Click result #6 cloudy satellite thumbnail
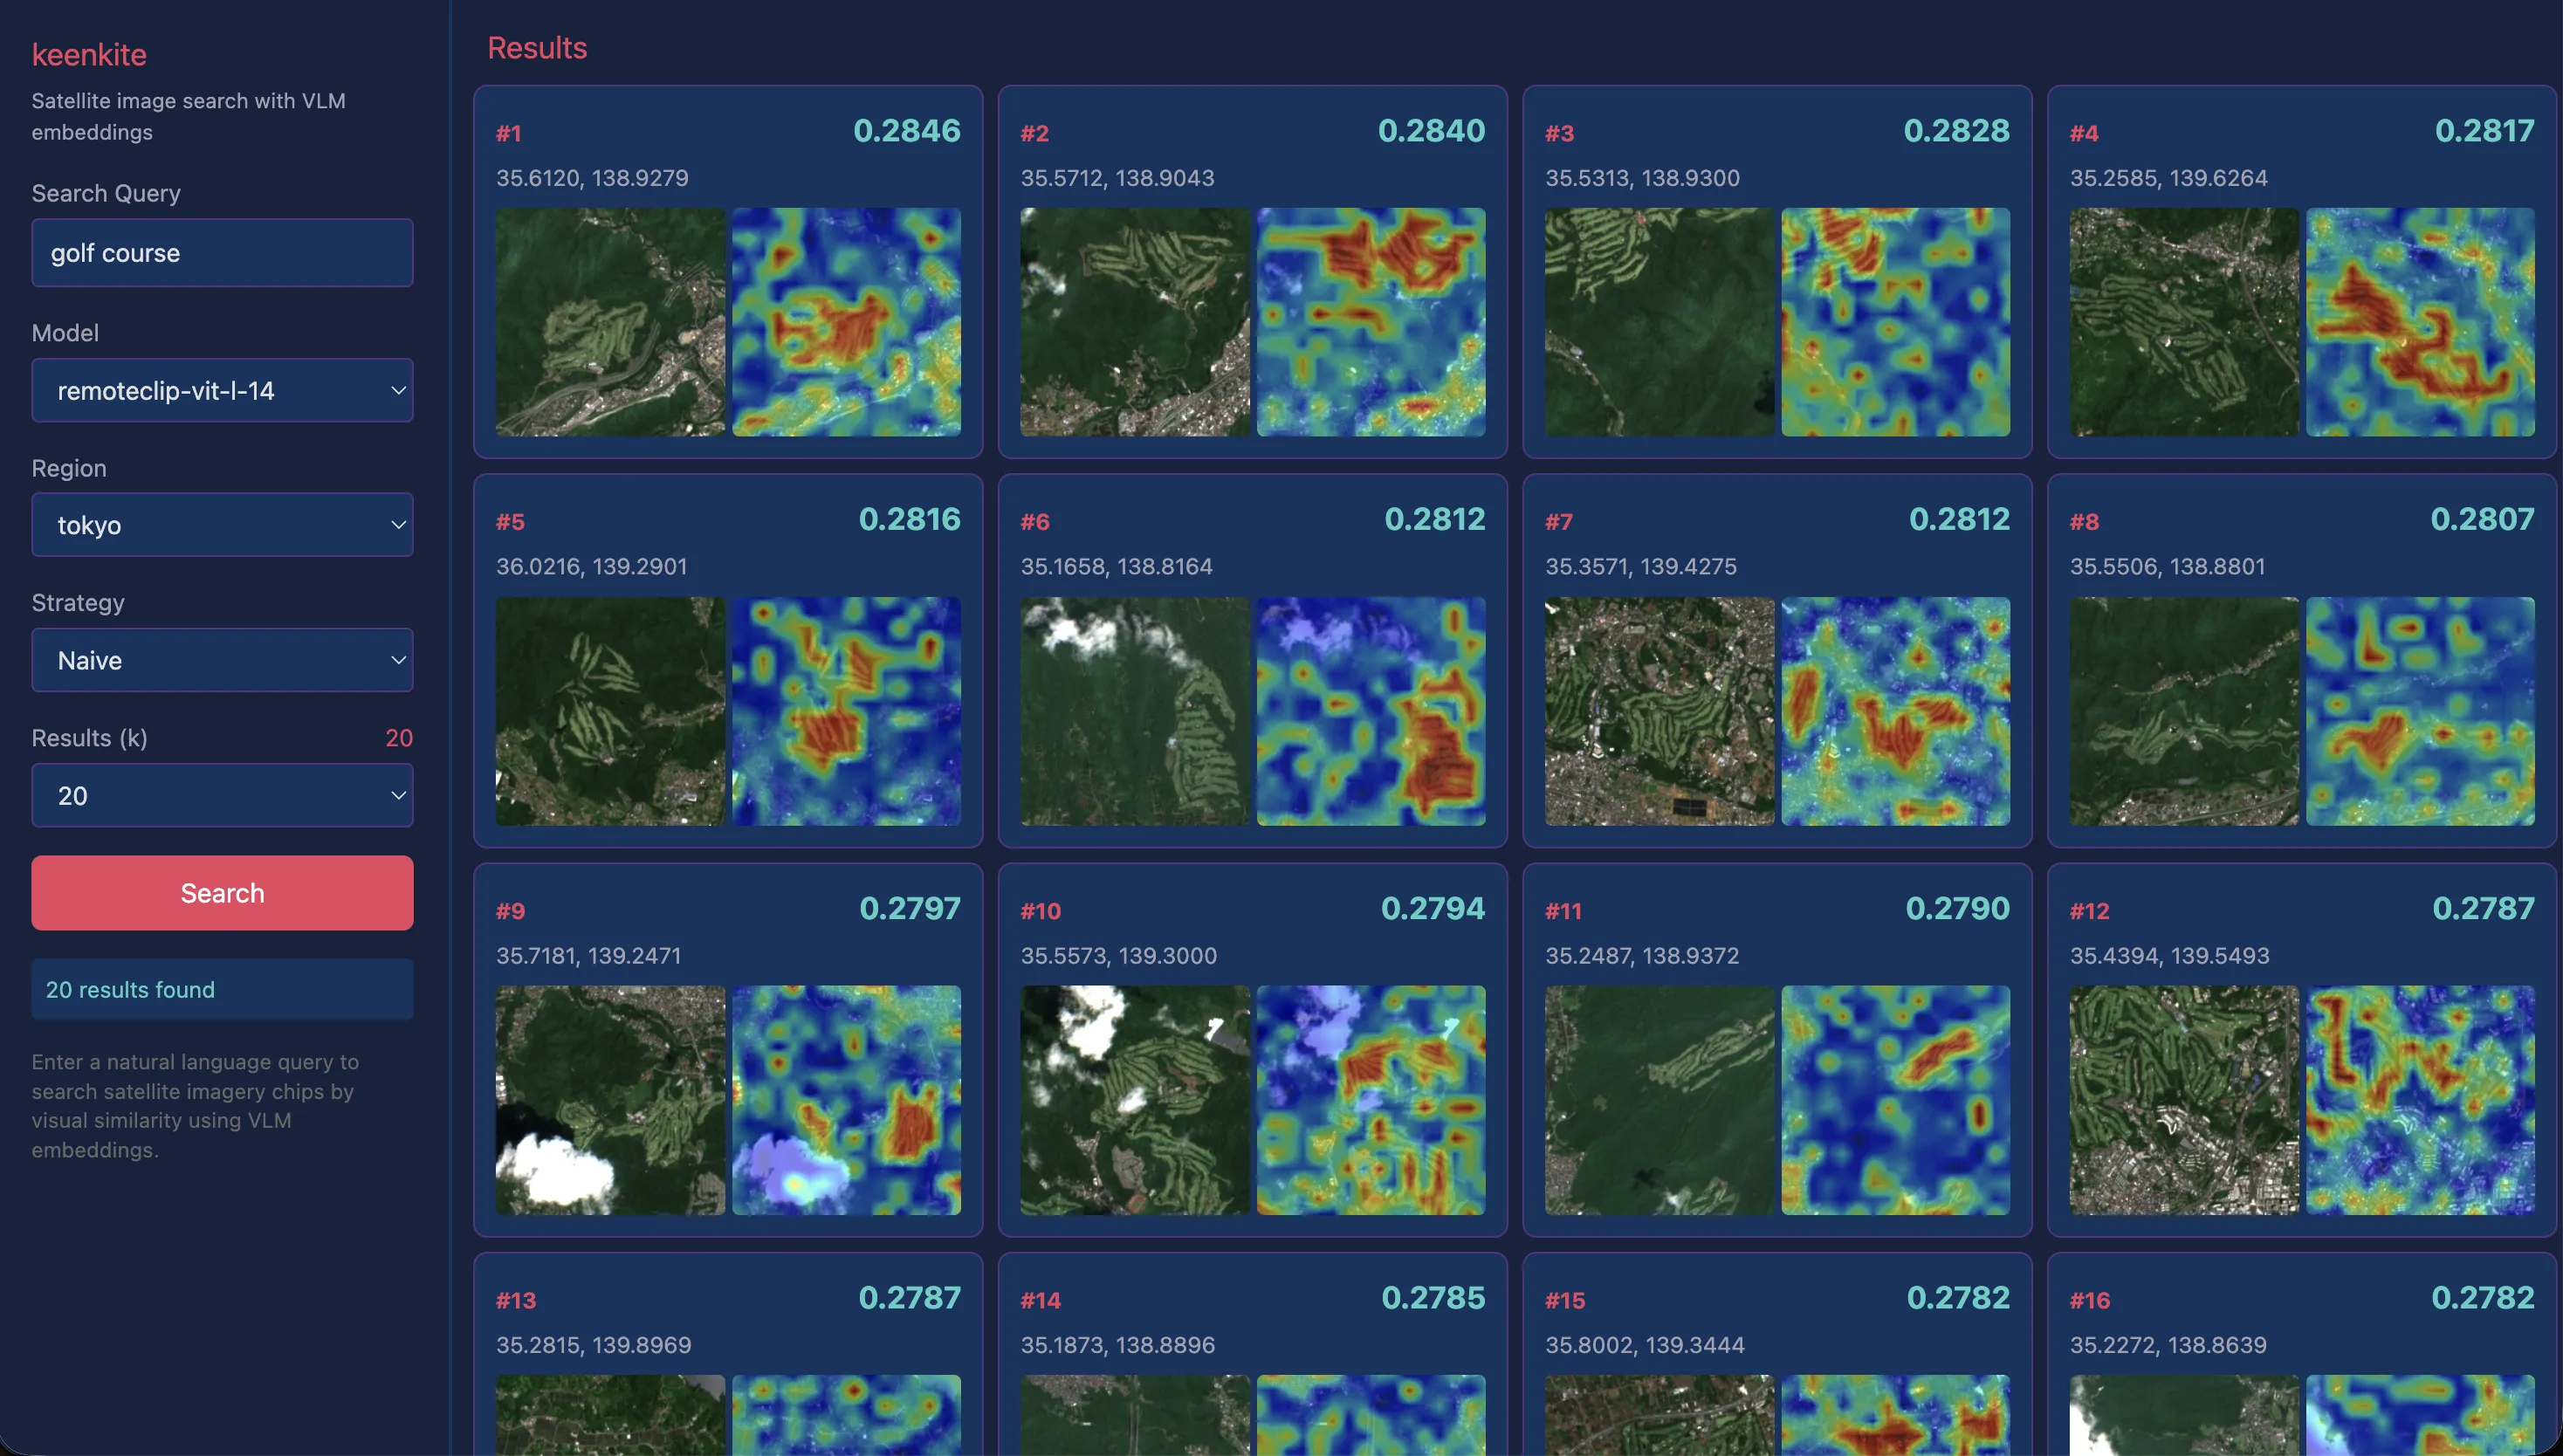The height and width of the screenshot is (1456, 2563). [1134, 711]
